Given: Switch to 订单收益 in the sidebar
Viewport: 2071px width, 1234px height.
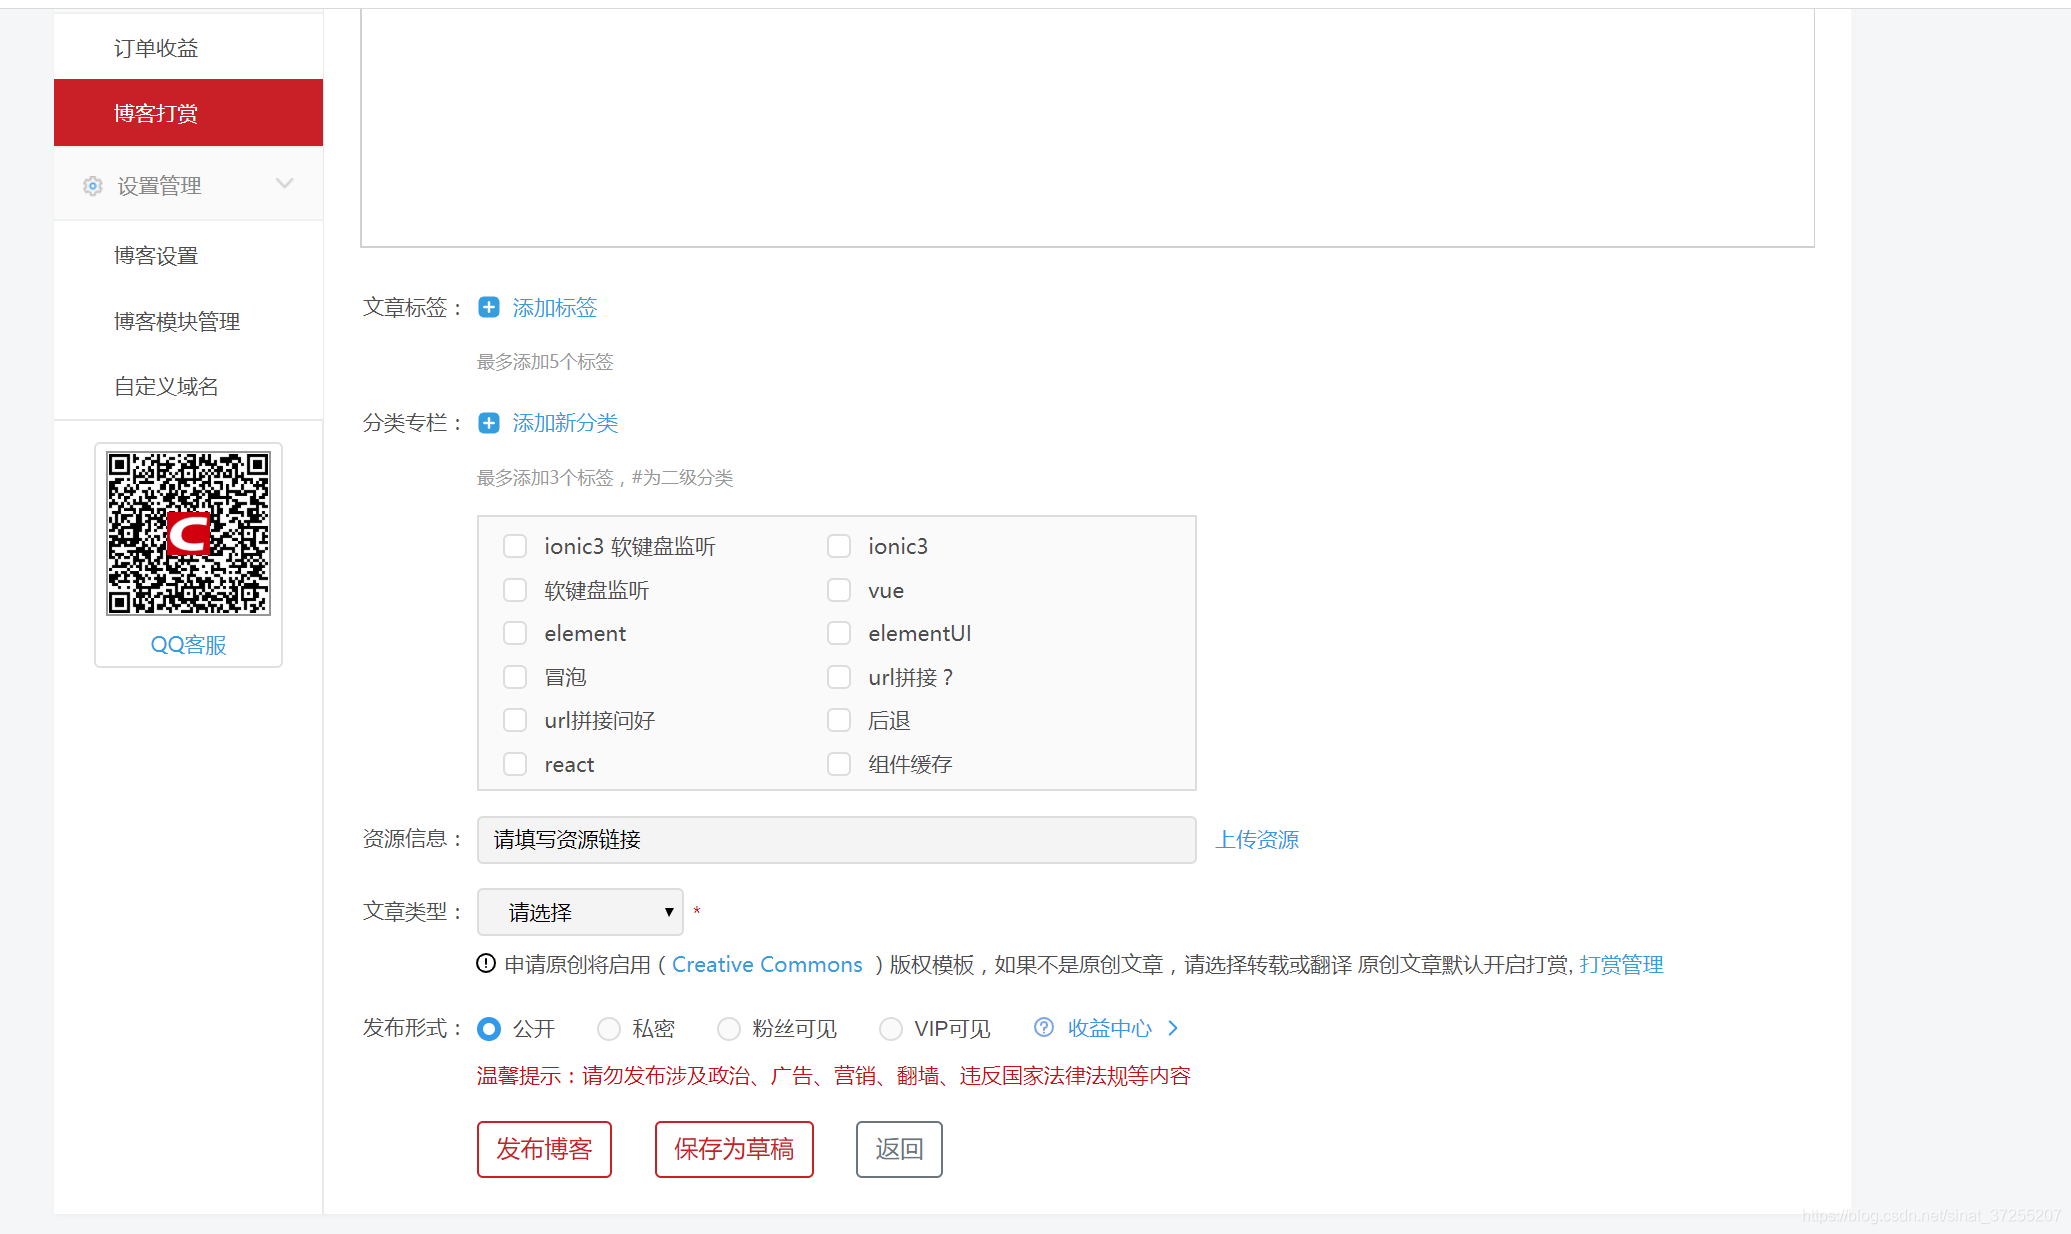Looking at the screenshot, I should [x=155, y=46].
